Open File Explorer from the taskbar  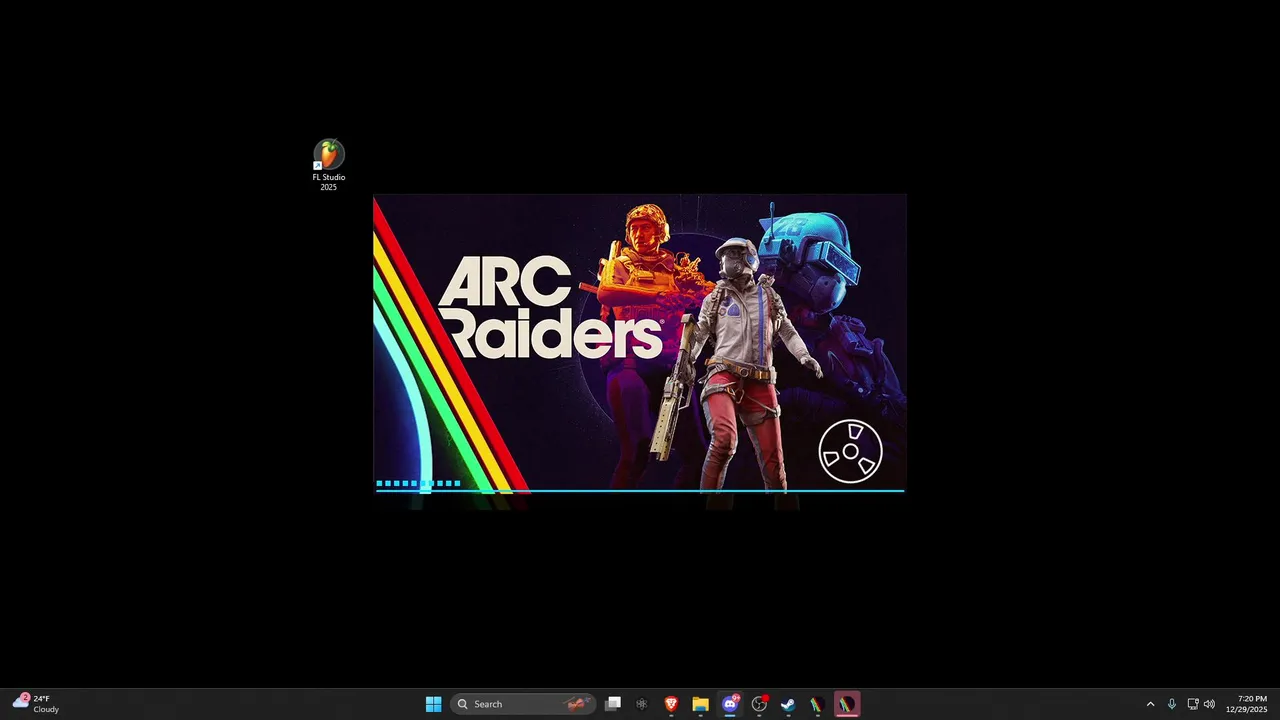coord(700,704)
